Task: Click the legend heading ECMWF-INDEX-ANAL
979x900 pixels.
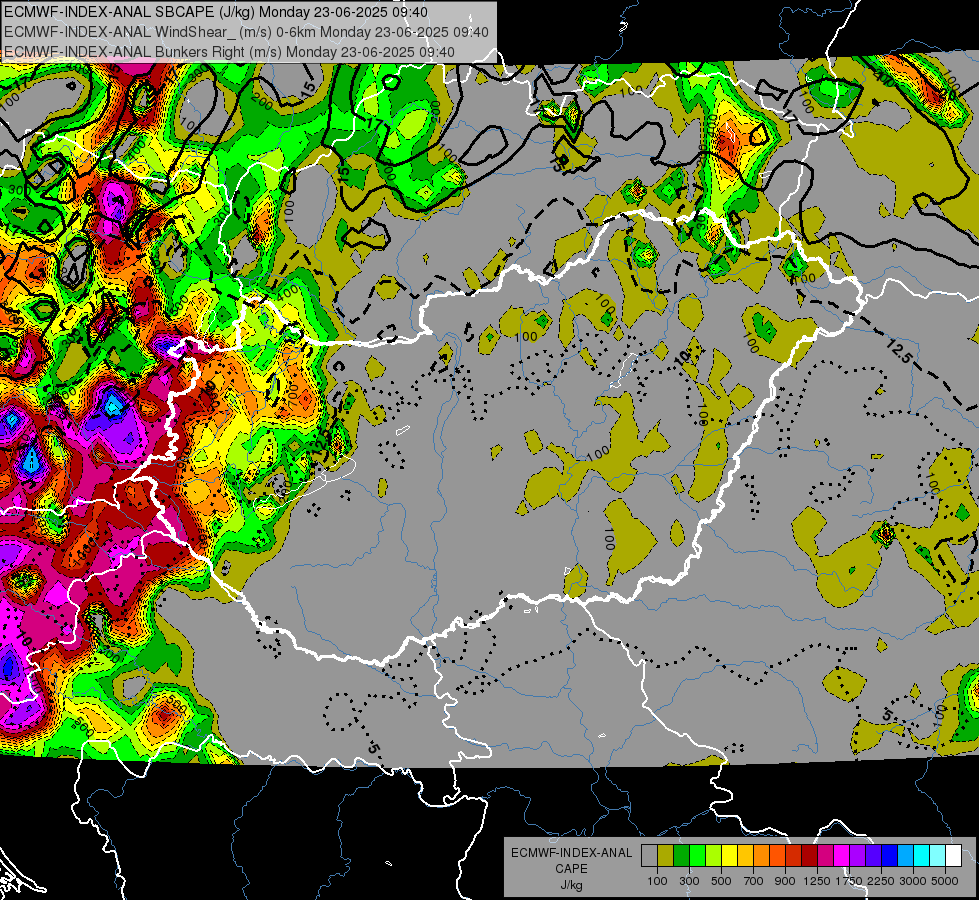Action: click(x=572, y=853)
